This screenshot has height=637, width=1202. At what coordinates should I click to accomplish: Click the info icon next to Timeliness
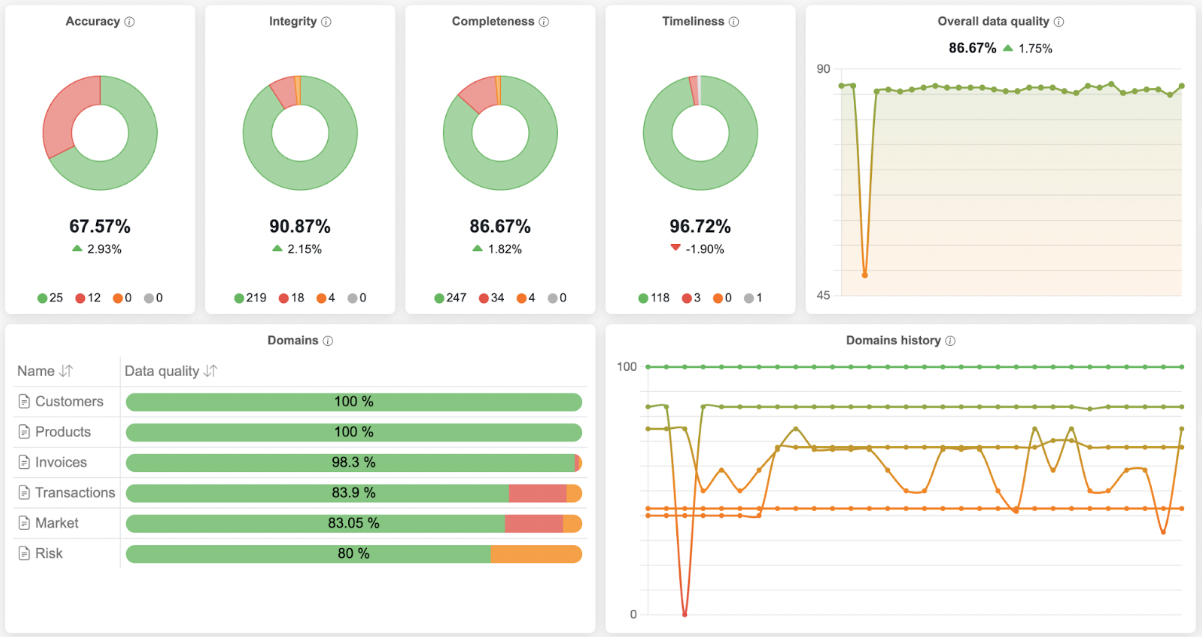[x=734, y=22]
